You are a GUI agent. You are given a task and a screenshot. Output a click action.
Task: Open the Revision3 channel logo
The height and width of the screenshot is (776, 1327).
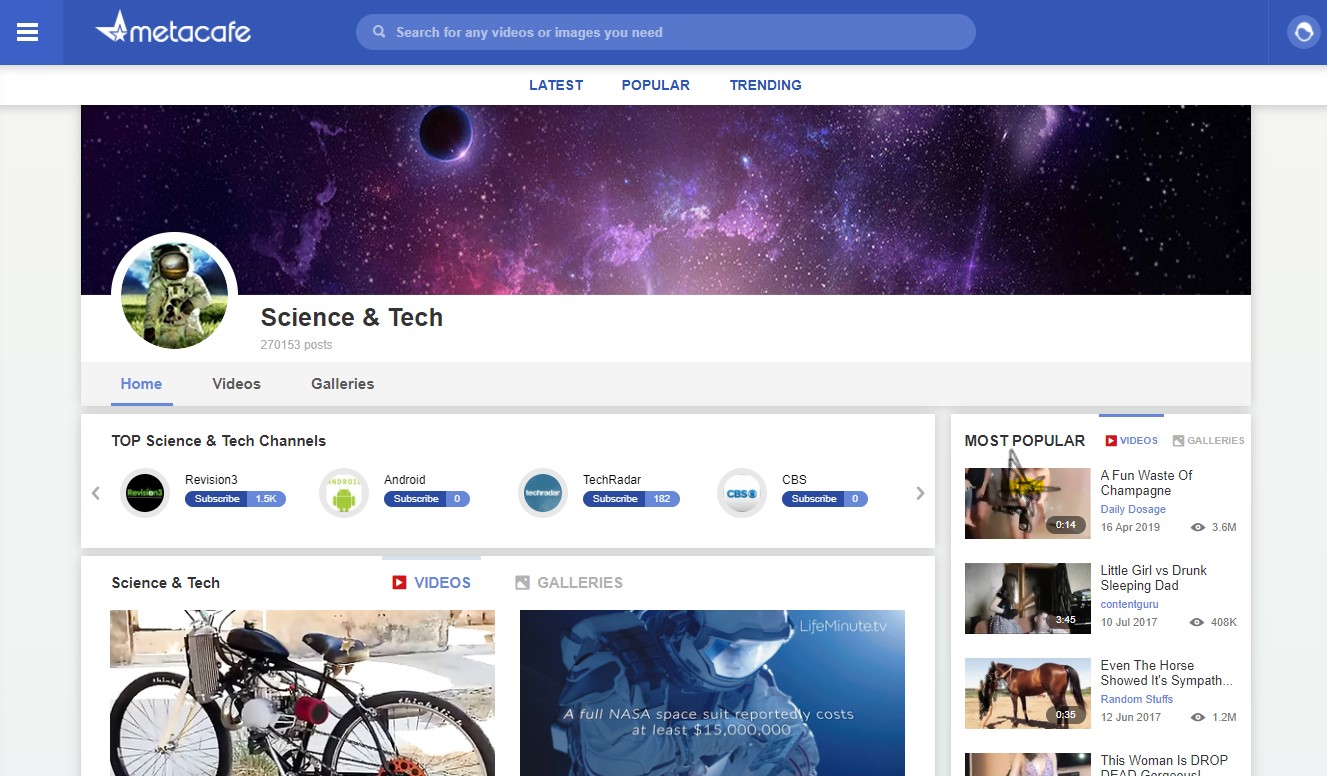pyautogui.click(x=145, y=493)
